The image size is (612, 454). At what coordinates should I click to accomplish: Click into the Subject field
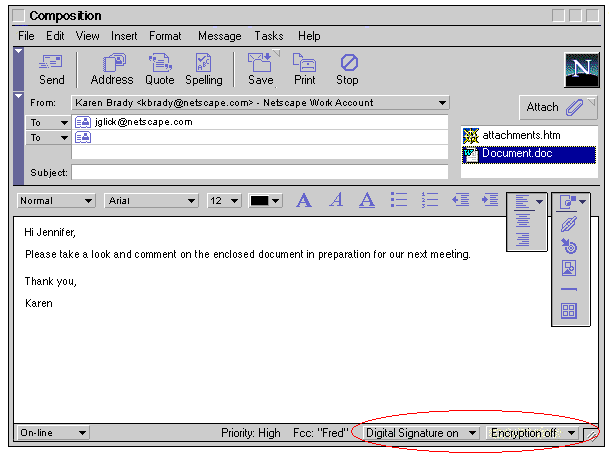point(260,172)
